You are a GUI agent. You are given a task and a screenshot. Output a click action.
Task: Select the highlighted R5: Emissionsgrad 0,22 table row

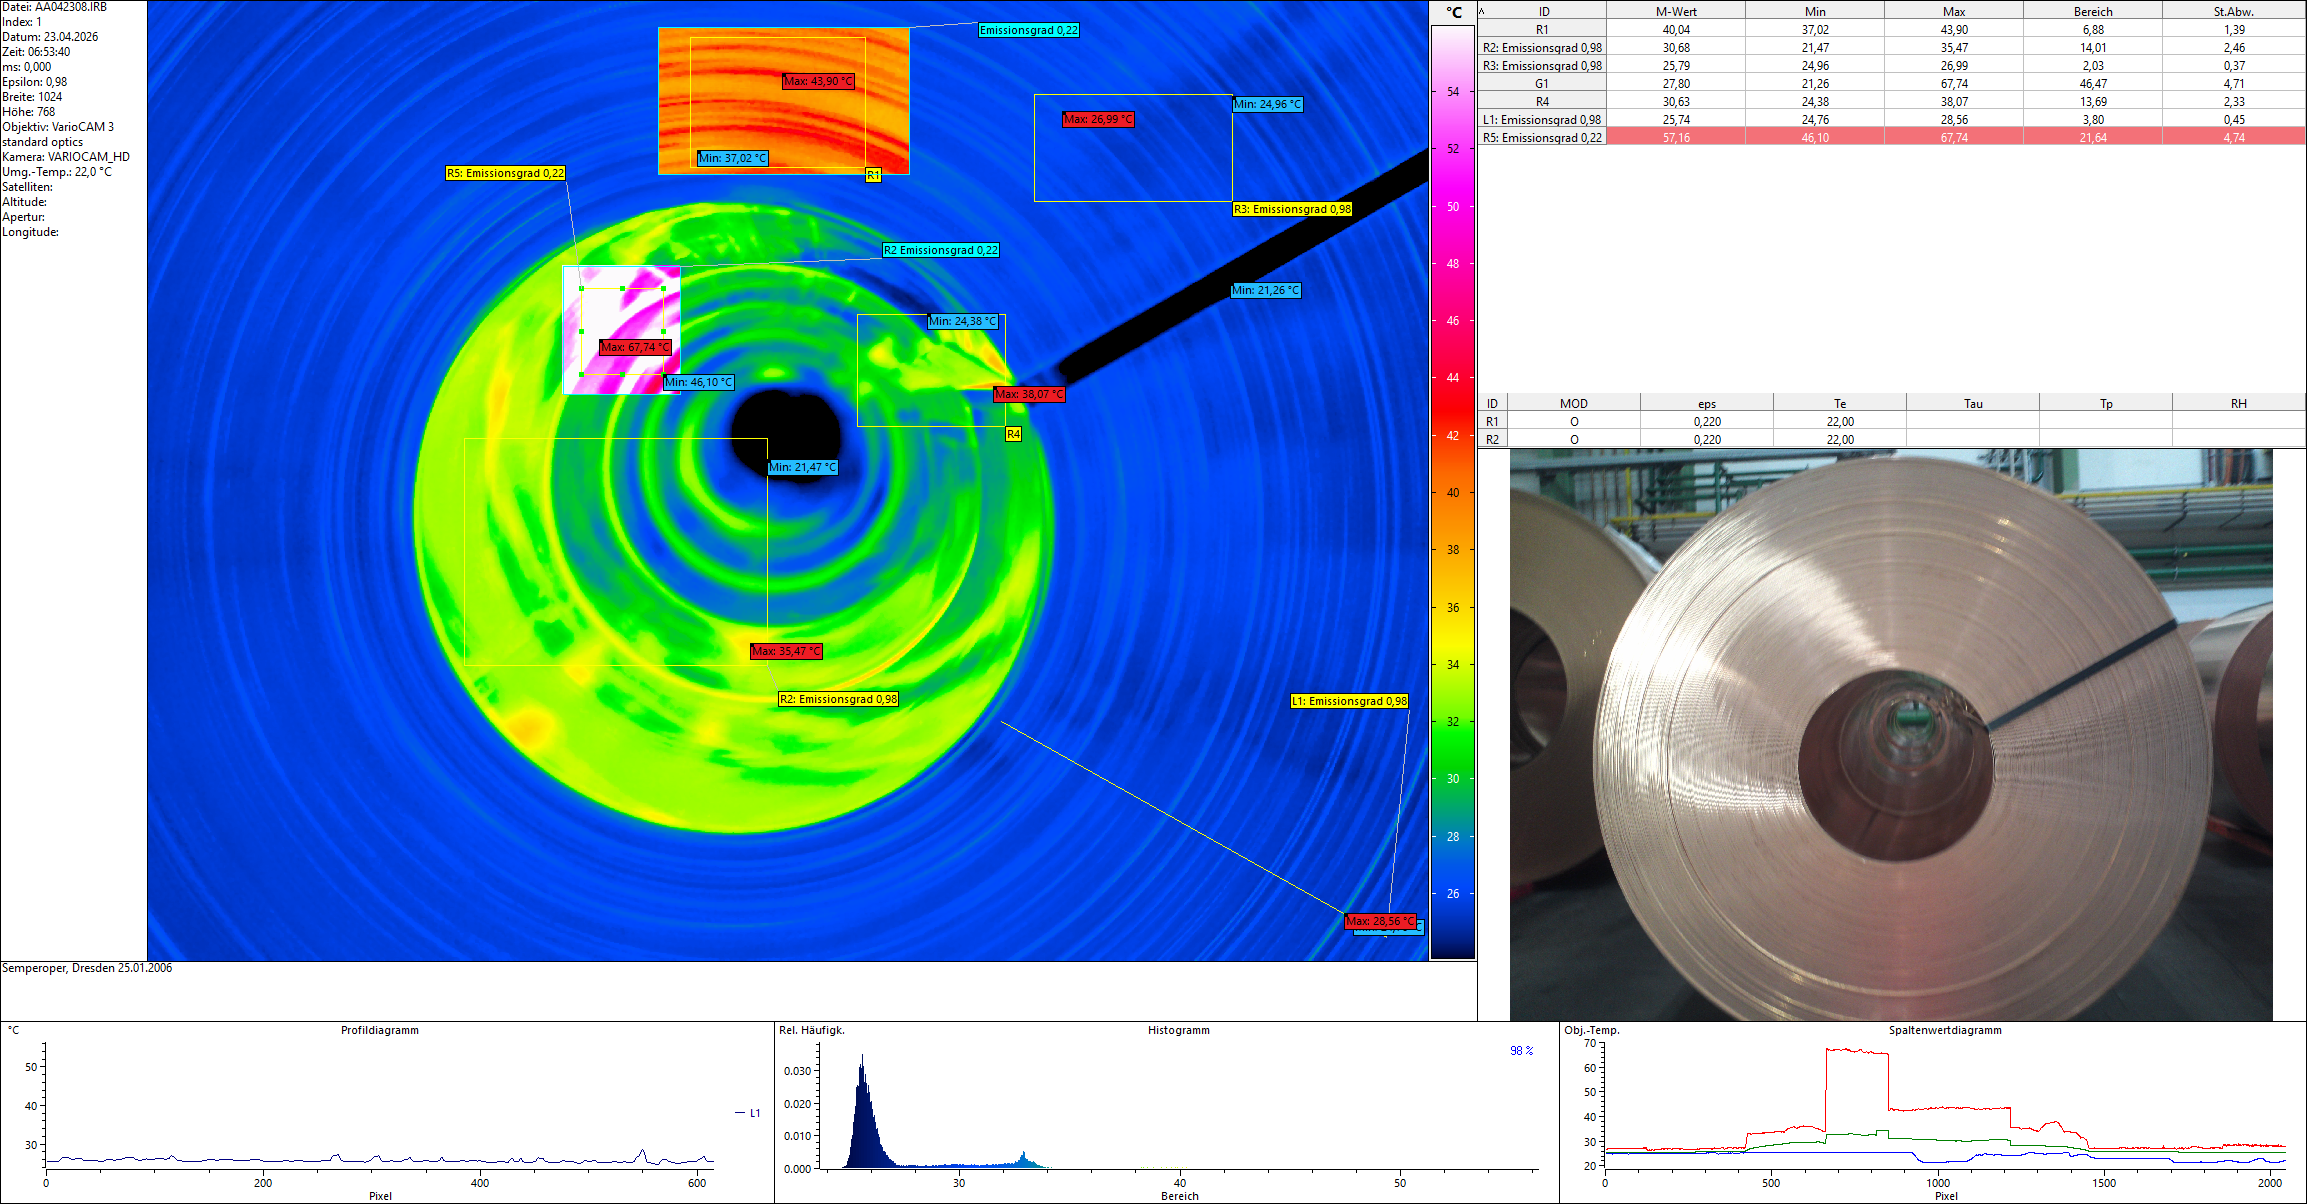1891,138
